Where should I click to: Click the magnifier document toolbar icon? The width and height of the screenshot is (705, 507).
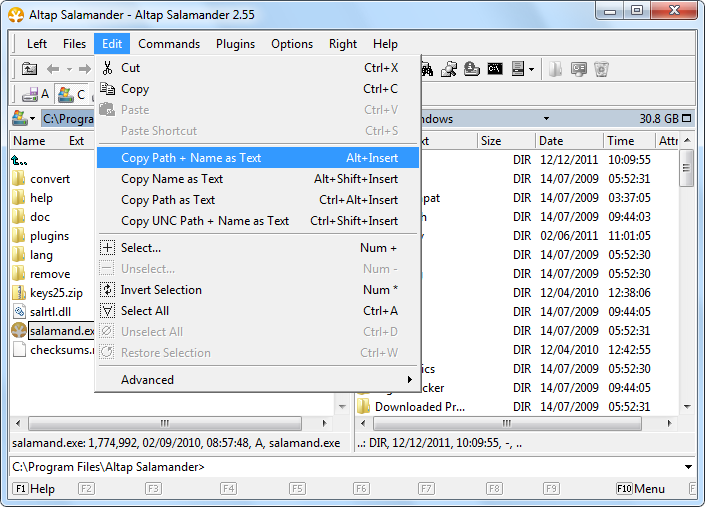click(449, 69)
